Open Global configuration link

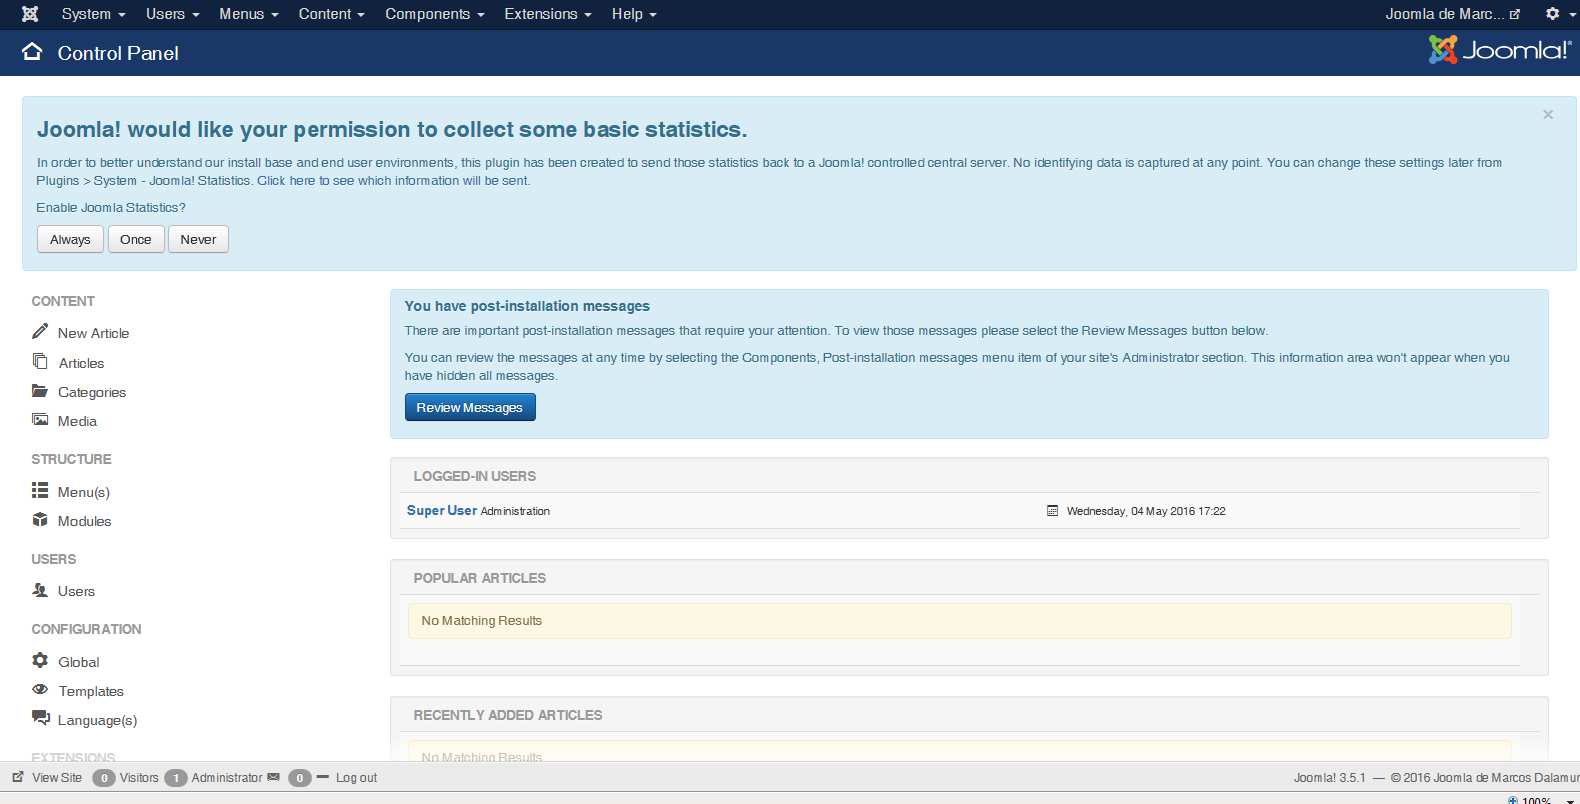[x=79, y=662]
